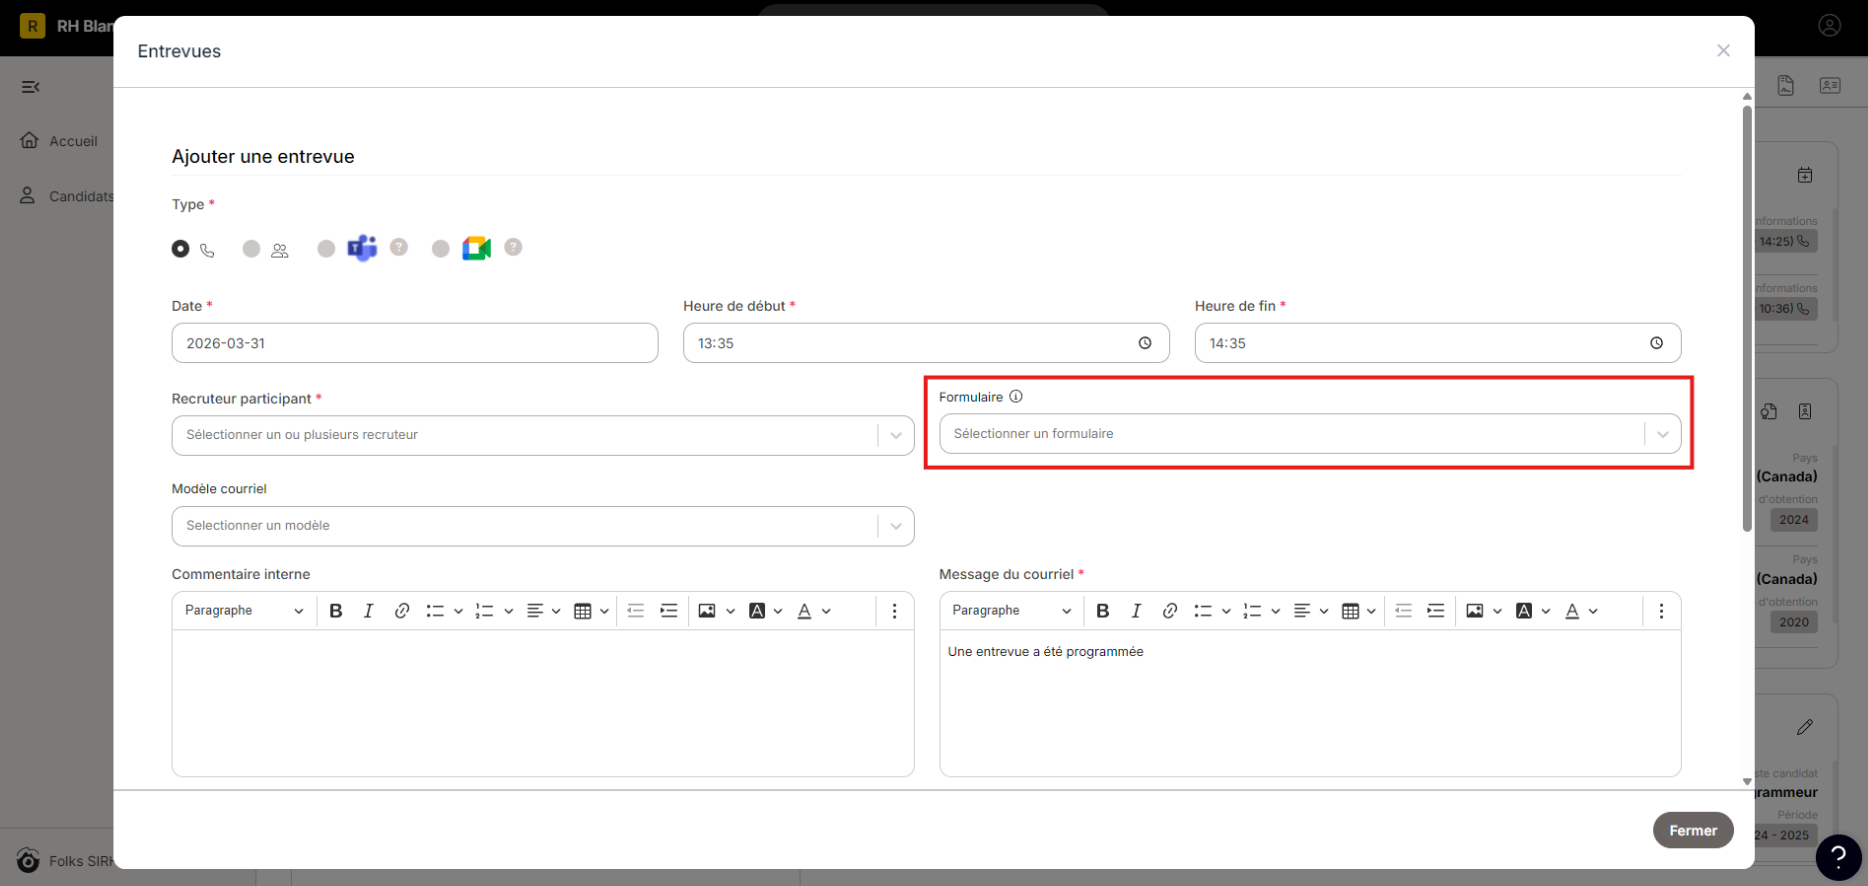The width and height of the screenshot is (1868, 886).
Task: Open help tooltip next to Google Meet
Action: tap(513, 247)
